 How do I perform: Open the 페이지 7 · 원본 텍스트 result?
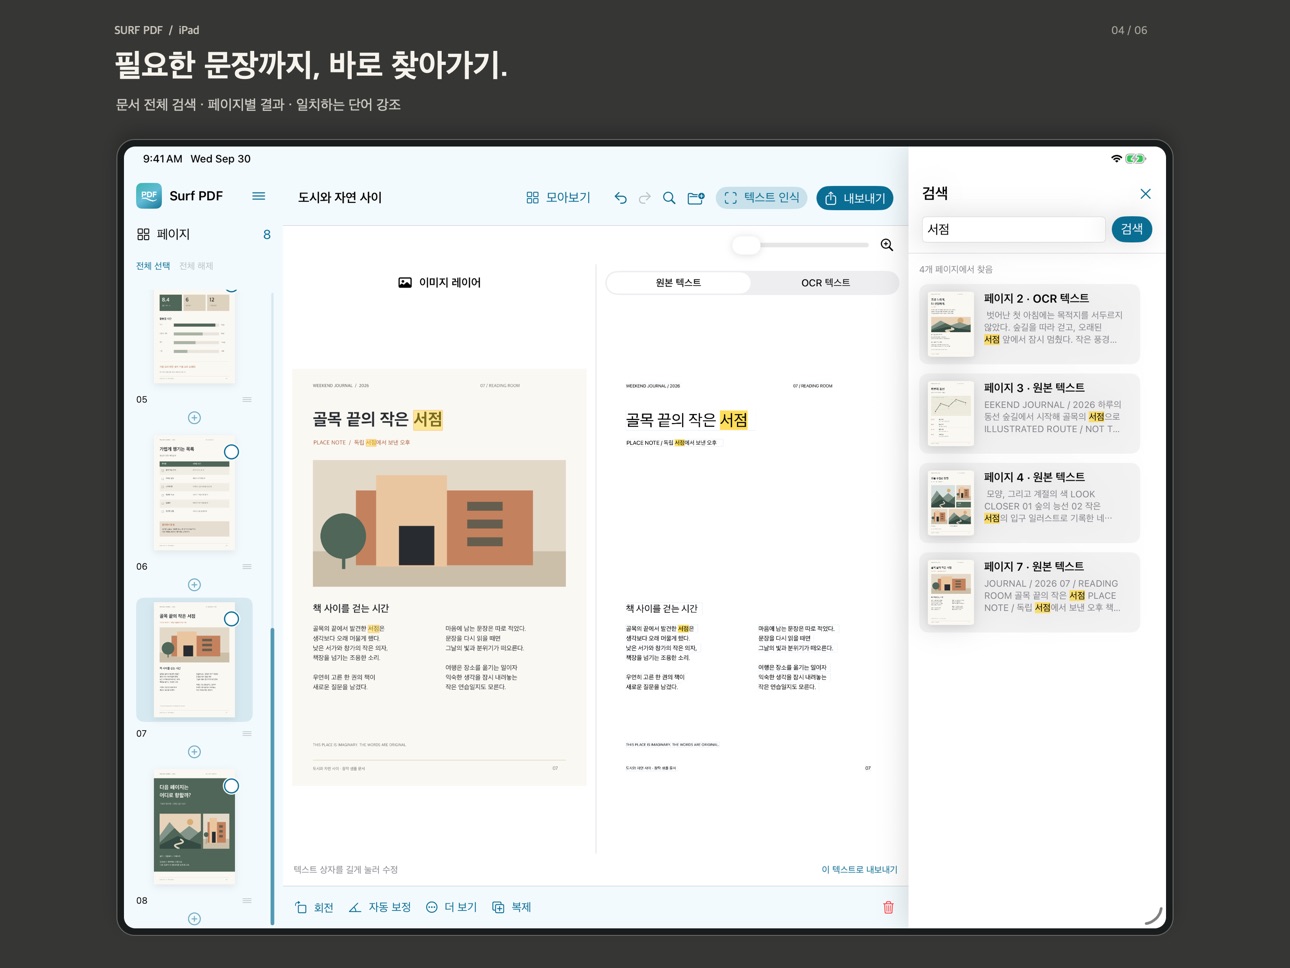tap(1029, 592)
